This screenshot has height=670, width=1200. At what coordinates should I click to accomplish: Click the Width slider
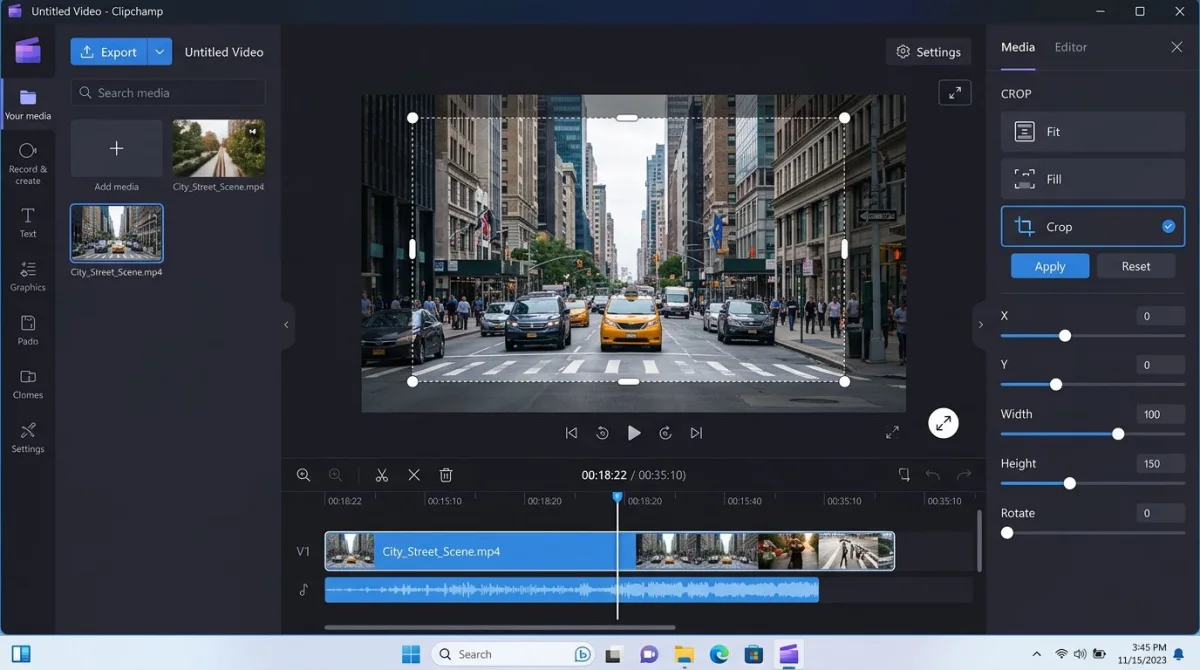point(1093,434)
